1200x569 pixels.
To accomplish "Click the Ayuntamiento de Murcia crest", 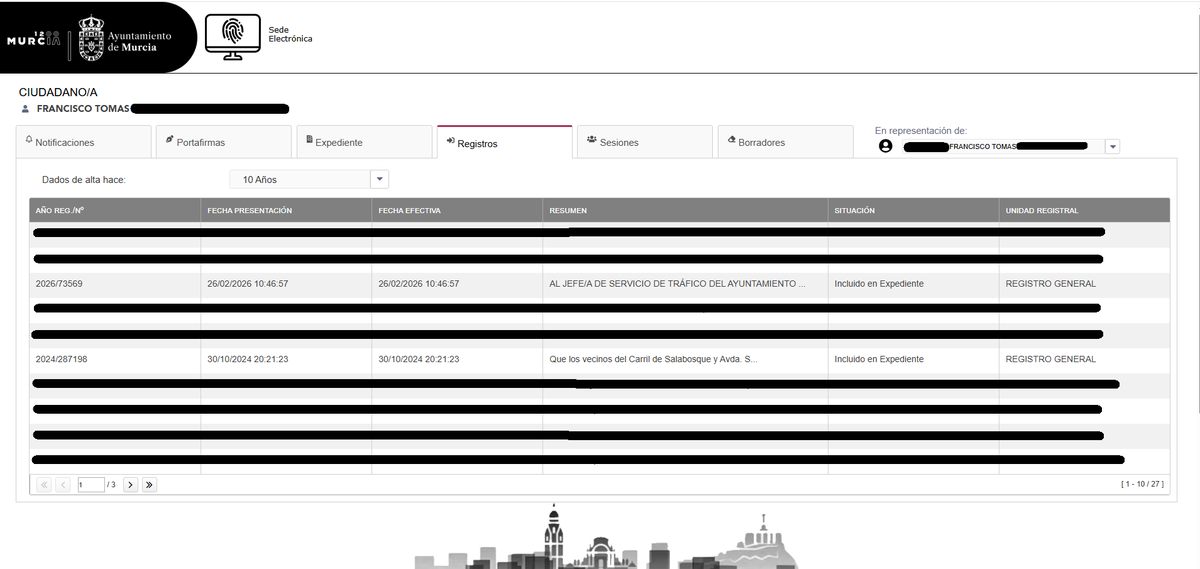I will pos(90,37).
